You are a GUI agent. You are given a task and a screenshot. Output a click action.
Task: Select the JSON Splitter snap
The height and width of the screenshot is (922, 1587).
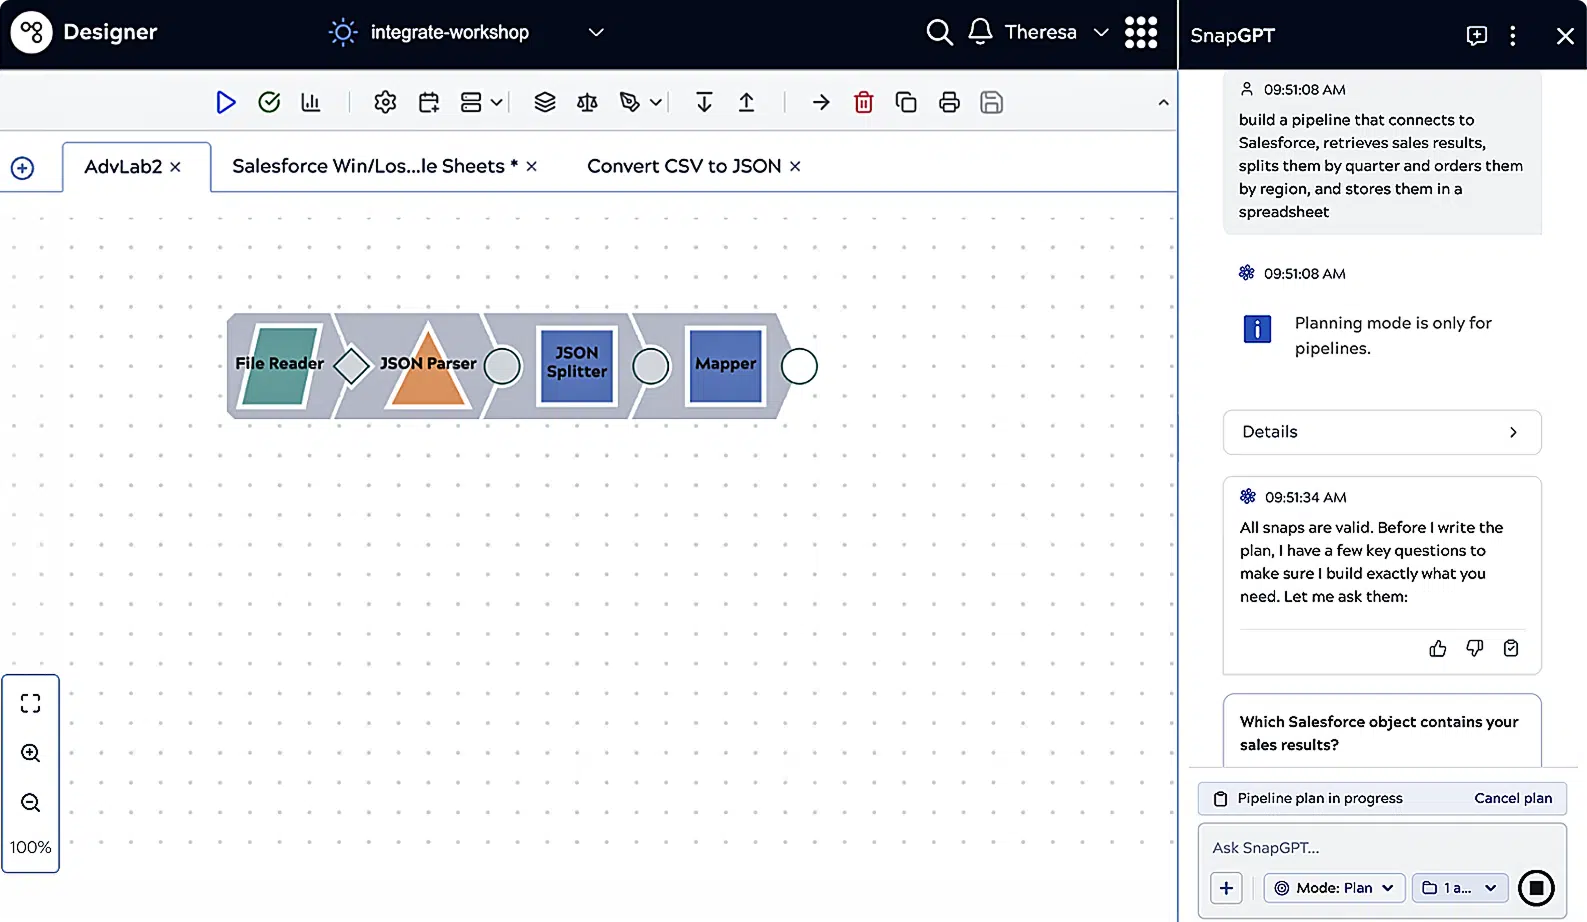click(x=576, y=366)
